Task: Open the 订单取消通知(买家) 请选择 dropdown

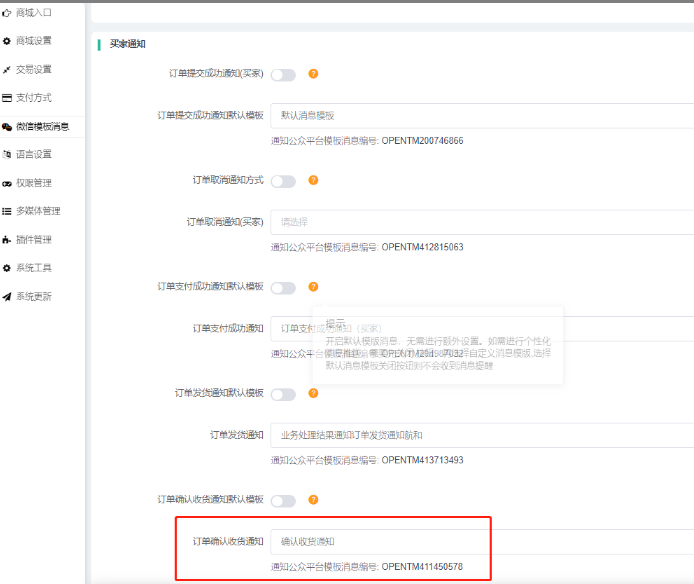Action: [x=481, y=222]
